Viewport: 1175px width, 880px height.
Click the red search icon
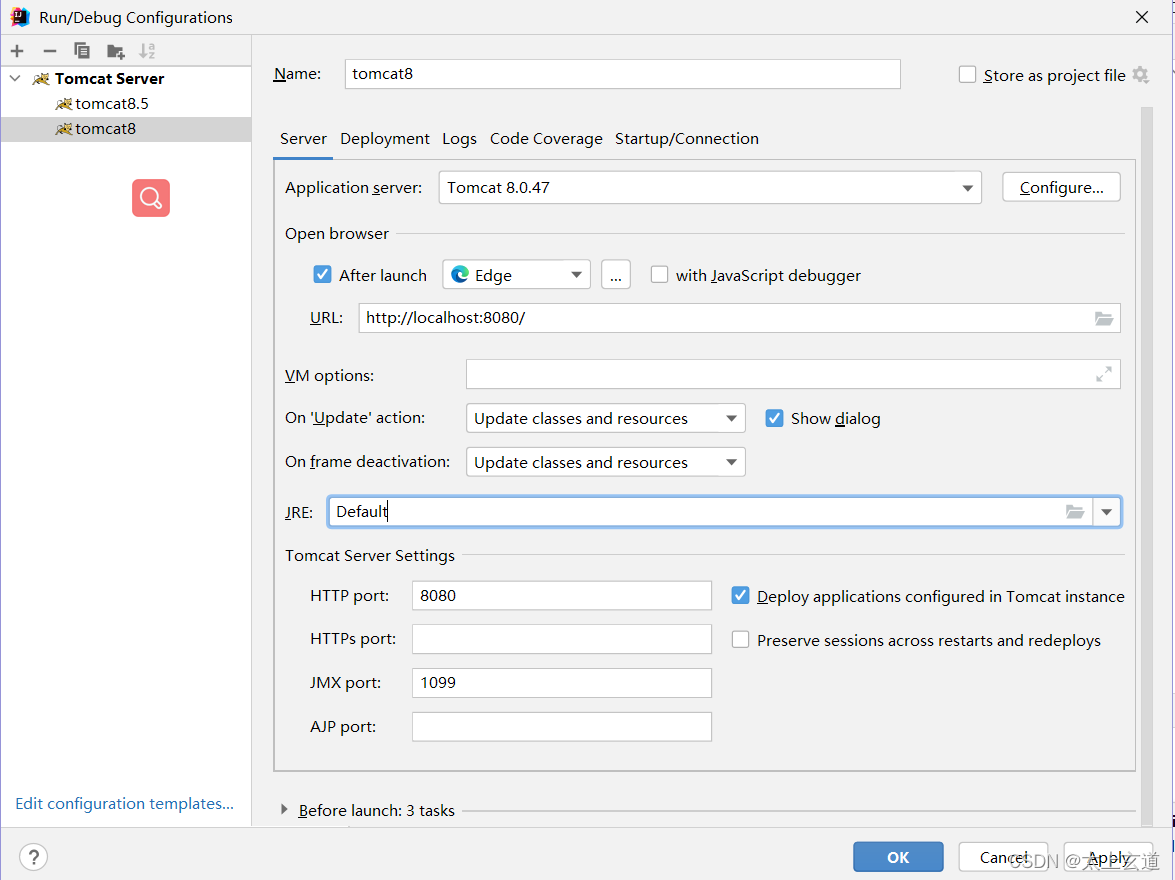151,198
